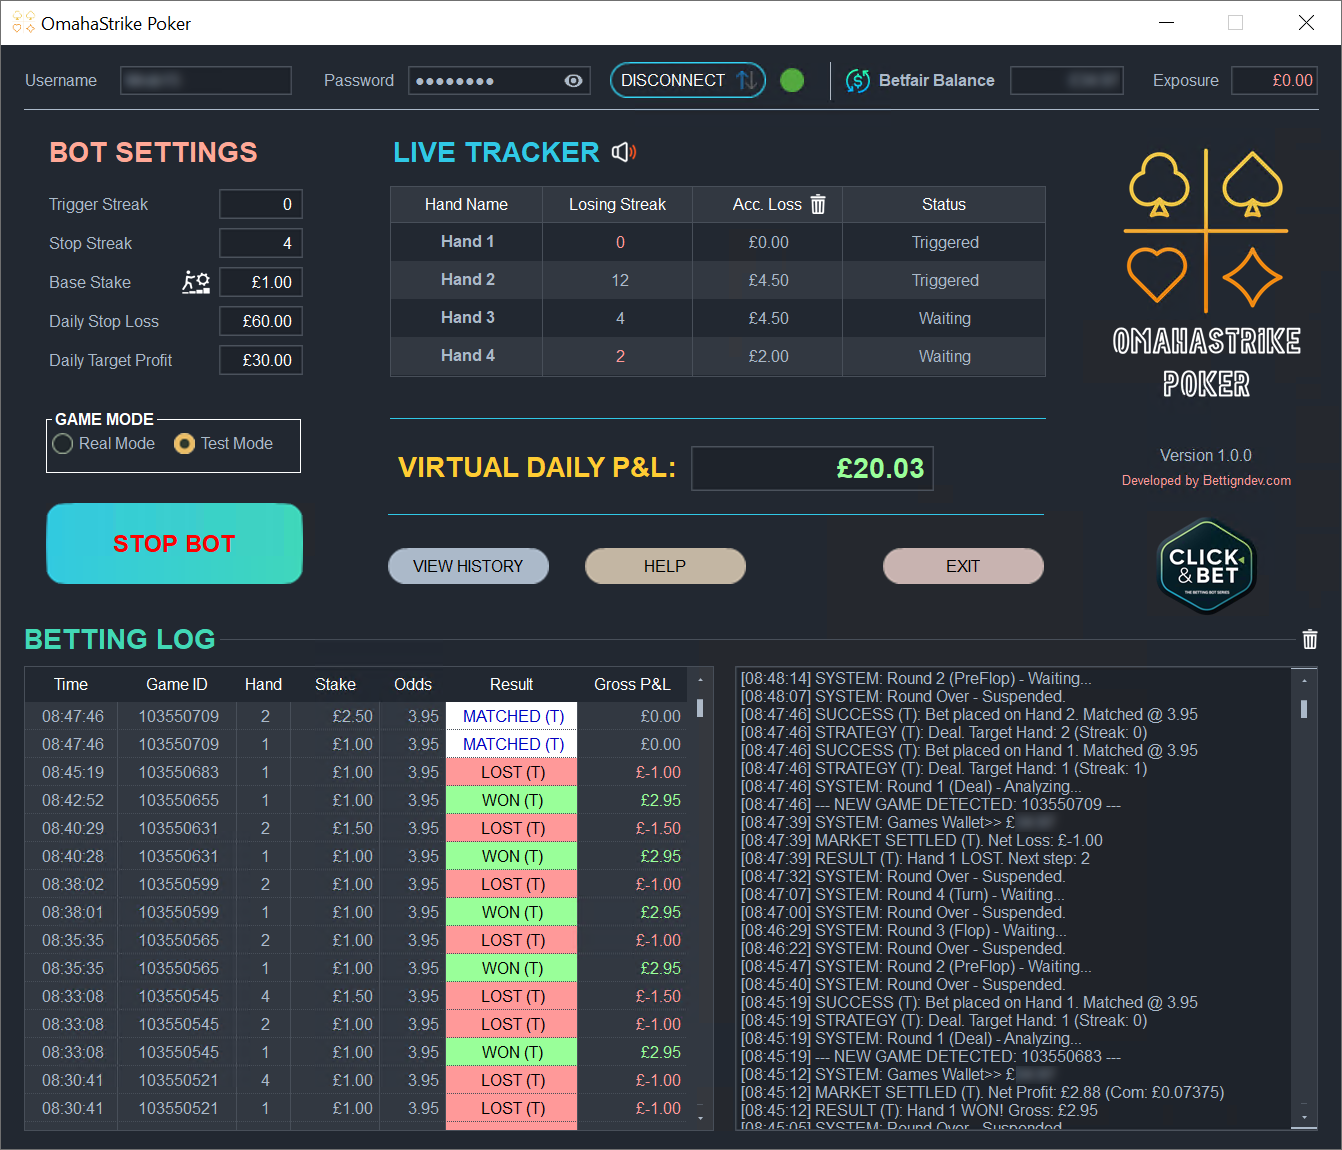Image resolution: width=1342 pixels, height=1150 pixels.
Task: Click the betting log table scroll-down arrow
Action: point(700,1118)
